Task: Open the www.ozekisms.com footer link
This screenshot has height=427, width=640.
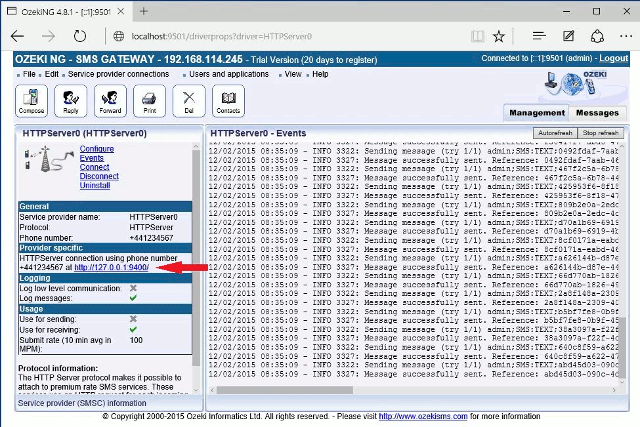Action: [423, 416]
